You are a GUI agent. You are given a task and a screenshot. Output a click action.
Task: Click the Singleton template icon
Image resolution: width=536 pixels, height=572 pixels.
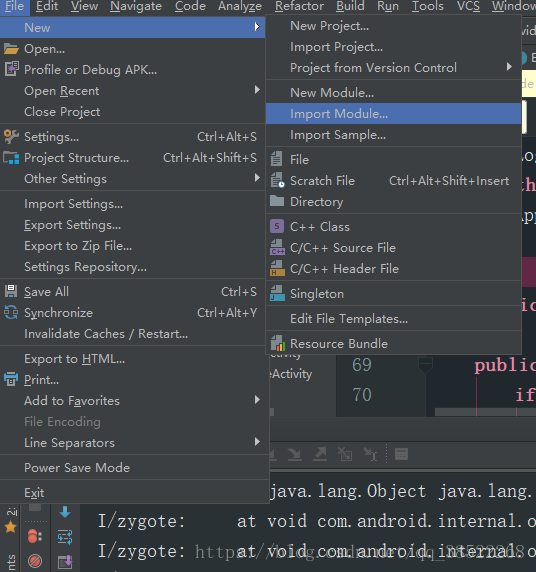click(x=277, y=293)
